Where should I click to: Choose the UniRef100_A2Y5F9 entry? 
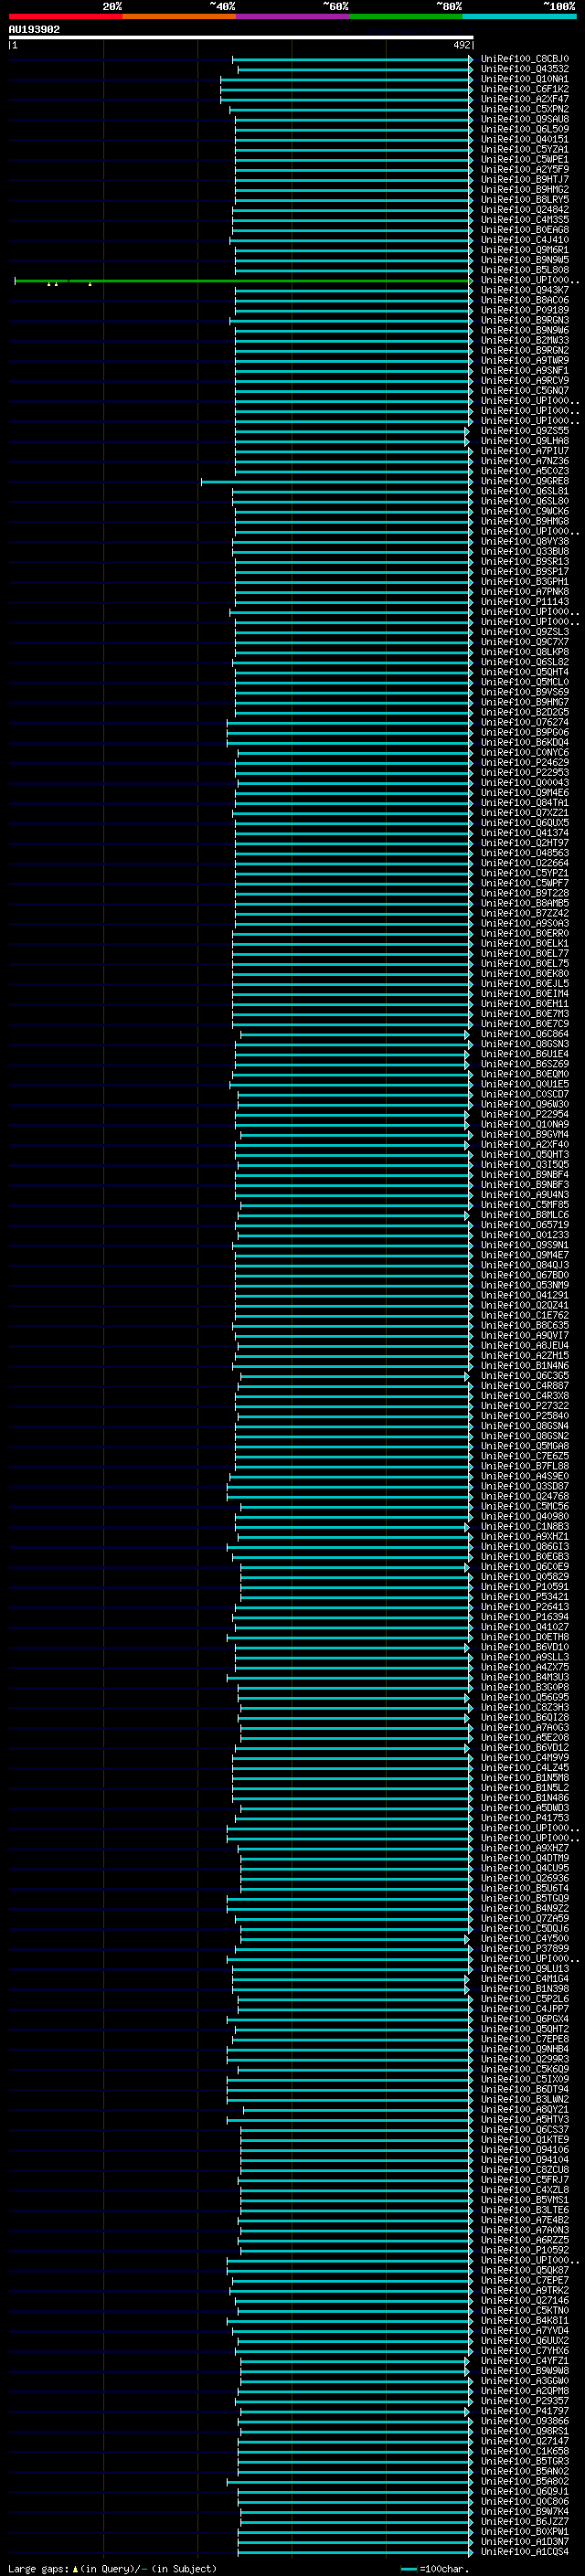[524, 169]
